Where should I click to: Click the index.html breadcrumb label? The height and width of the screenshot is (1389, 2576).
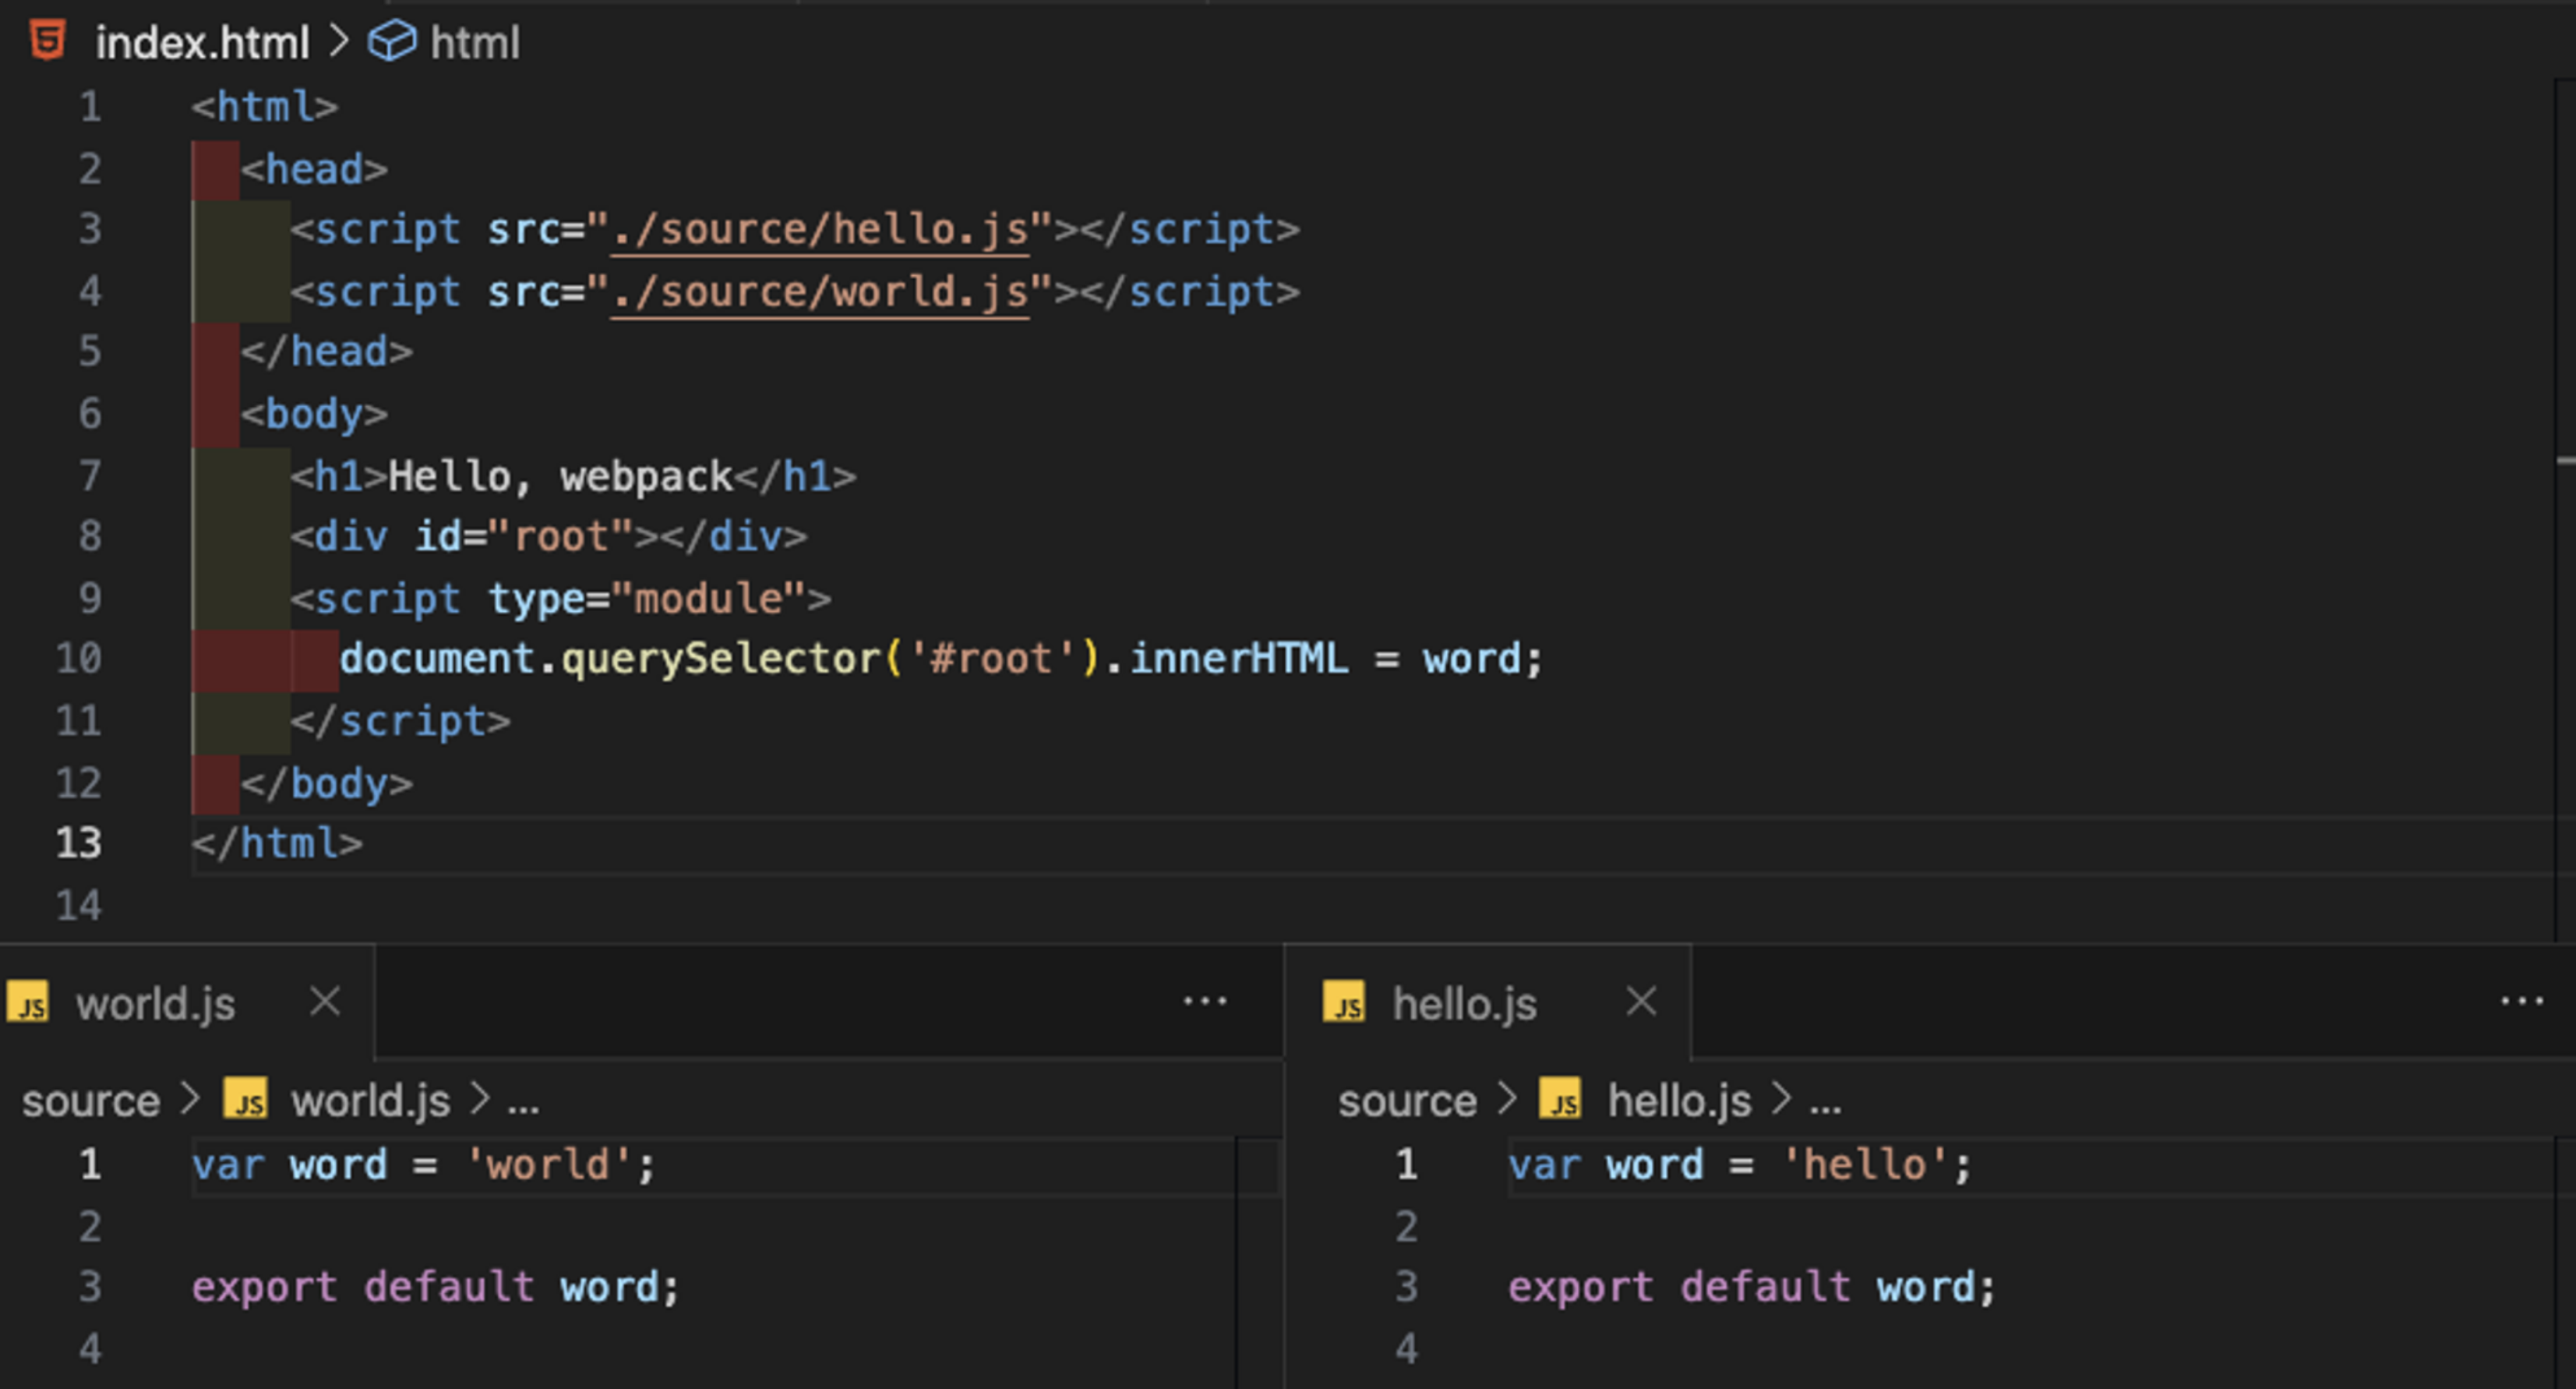[202, 43]
